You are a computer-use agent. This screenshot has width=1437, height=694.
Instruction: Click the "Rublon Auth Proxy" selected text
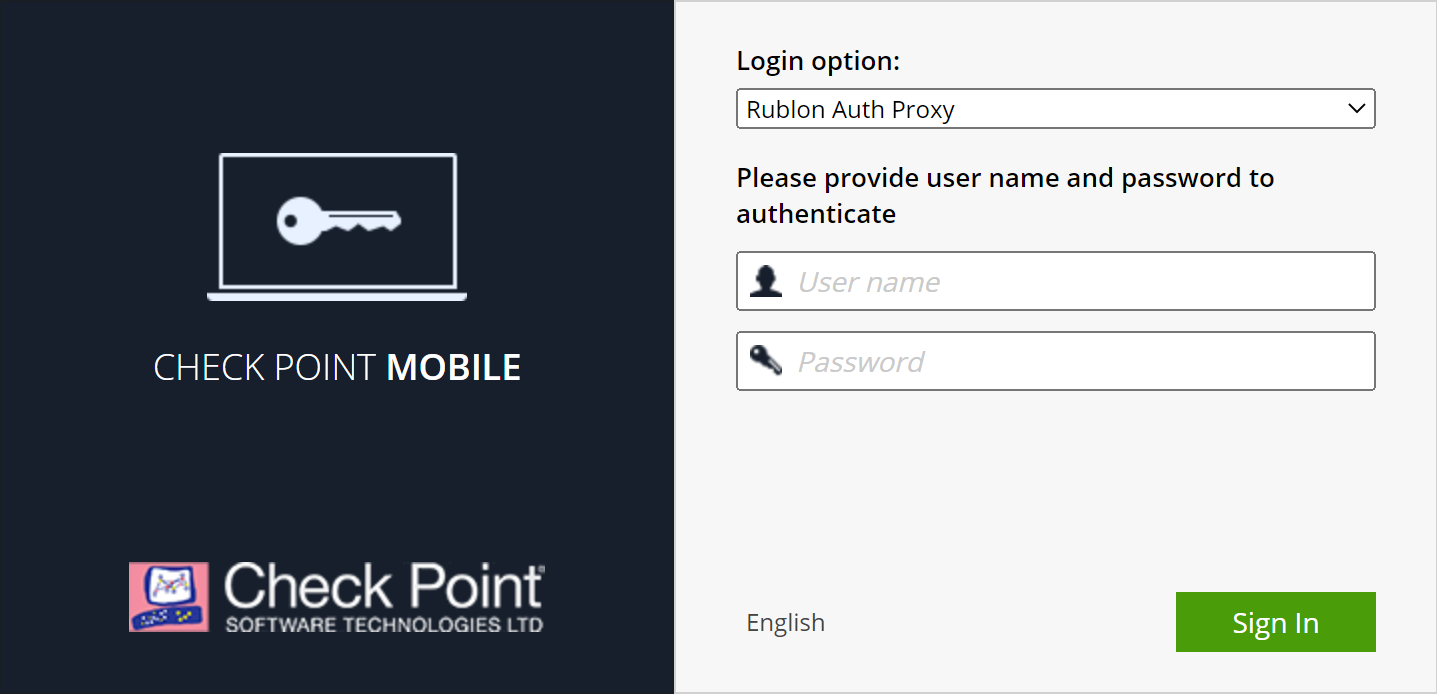coord(850,109)
